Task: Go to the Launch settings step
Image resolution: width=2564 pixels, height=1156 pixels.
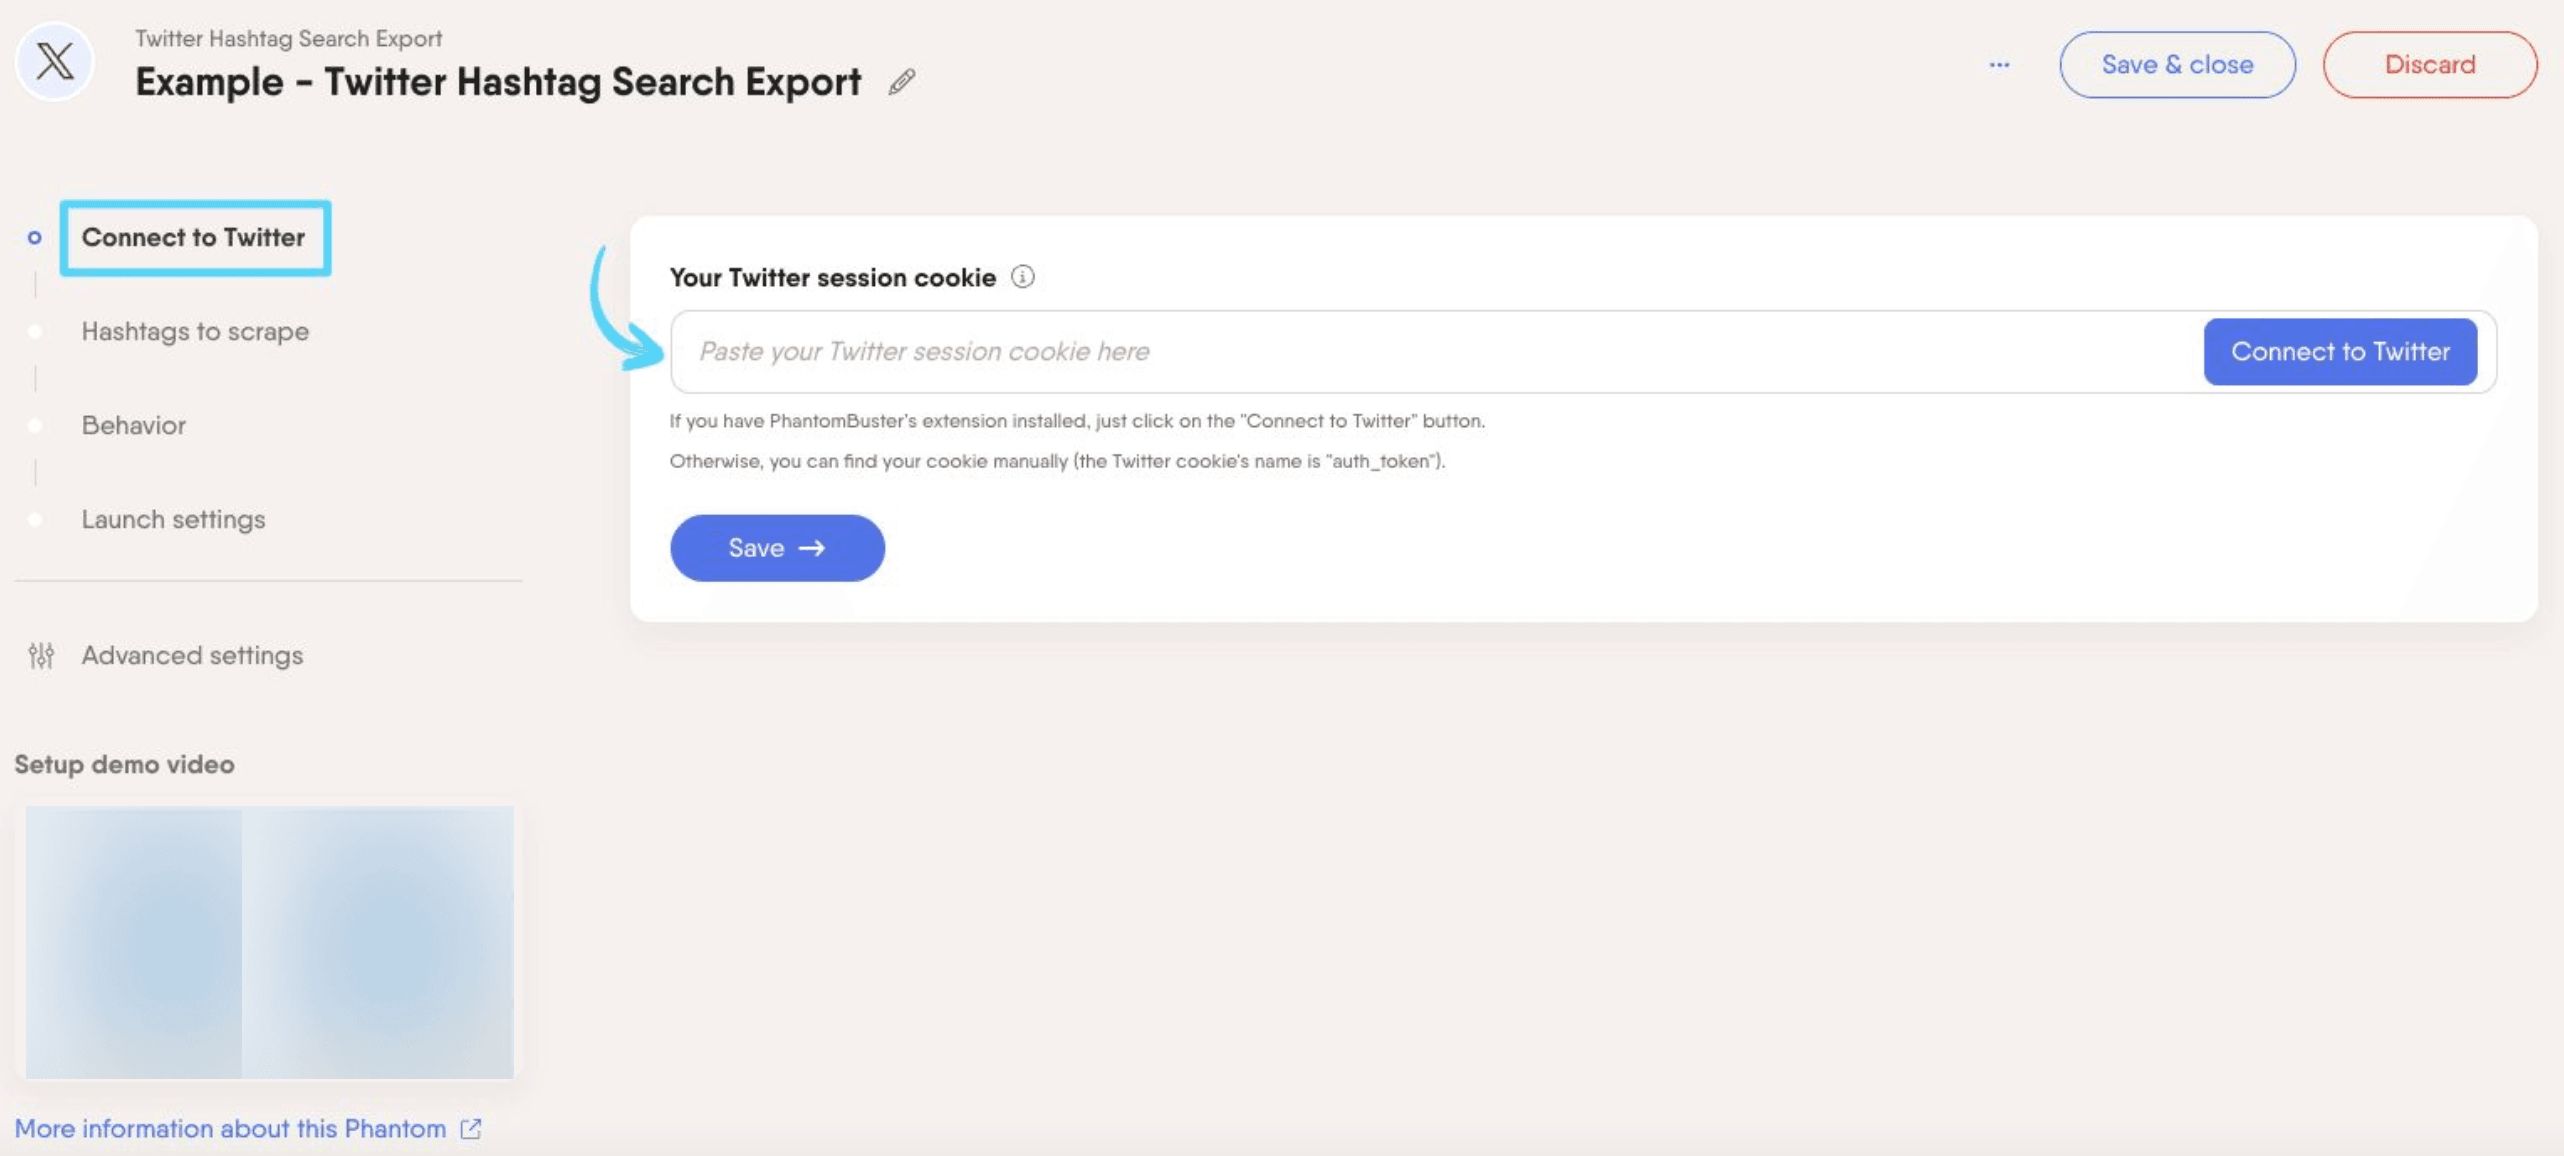Action: coord(173,519)
